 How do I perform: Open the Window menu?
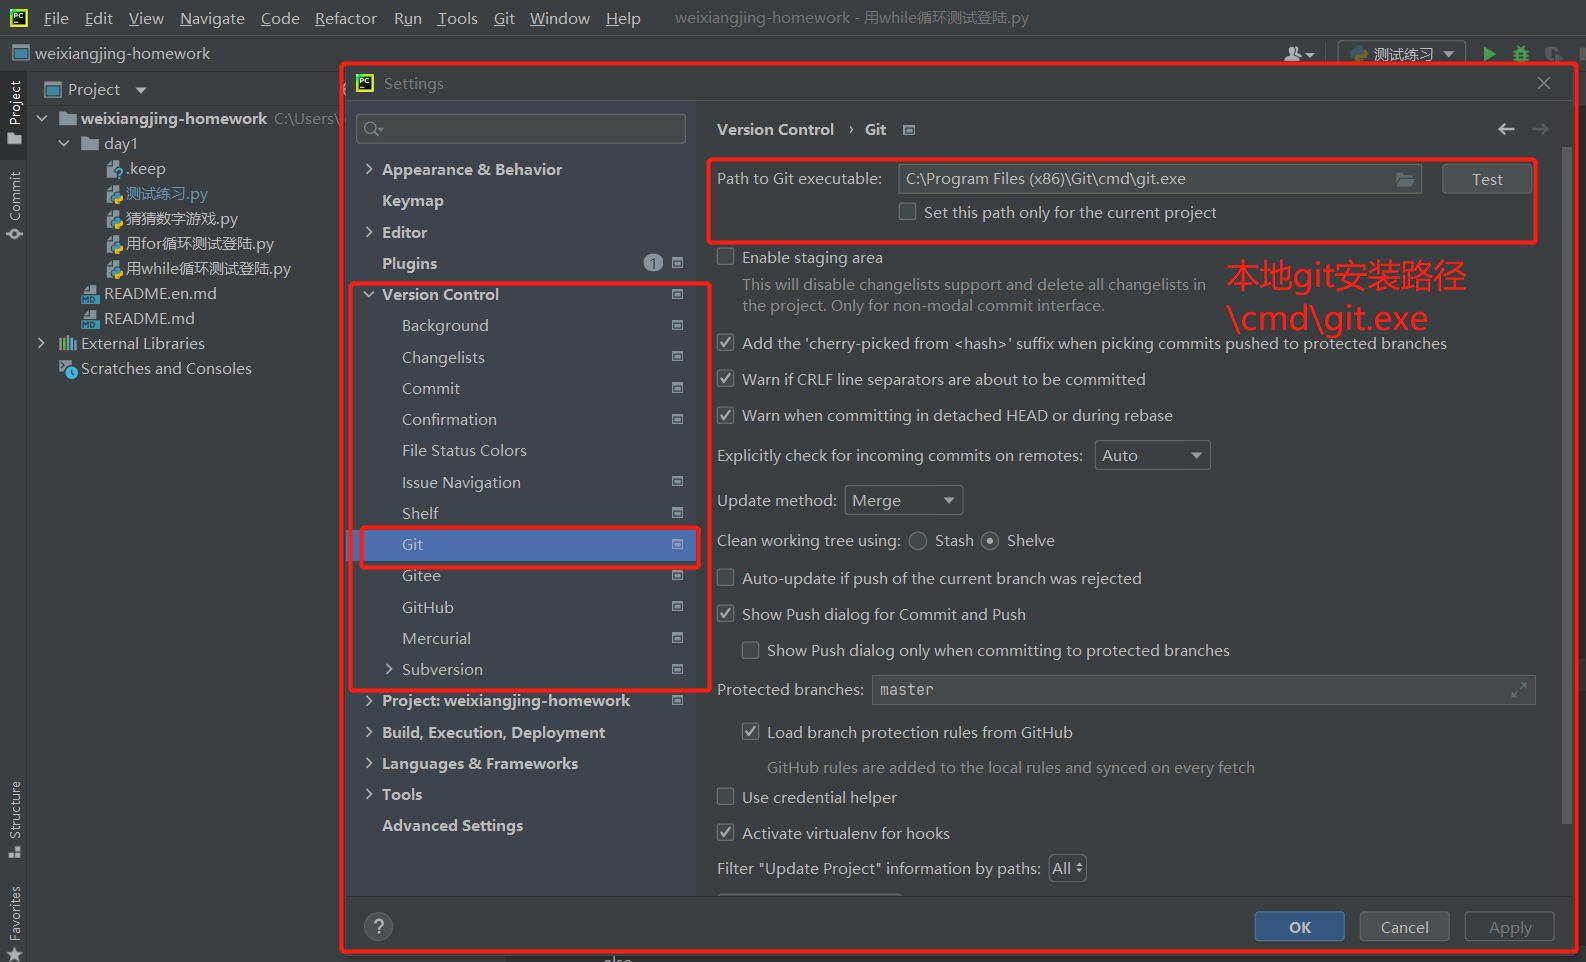[559, 18]
